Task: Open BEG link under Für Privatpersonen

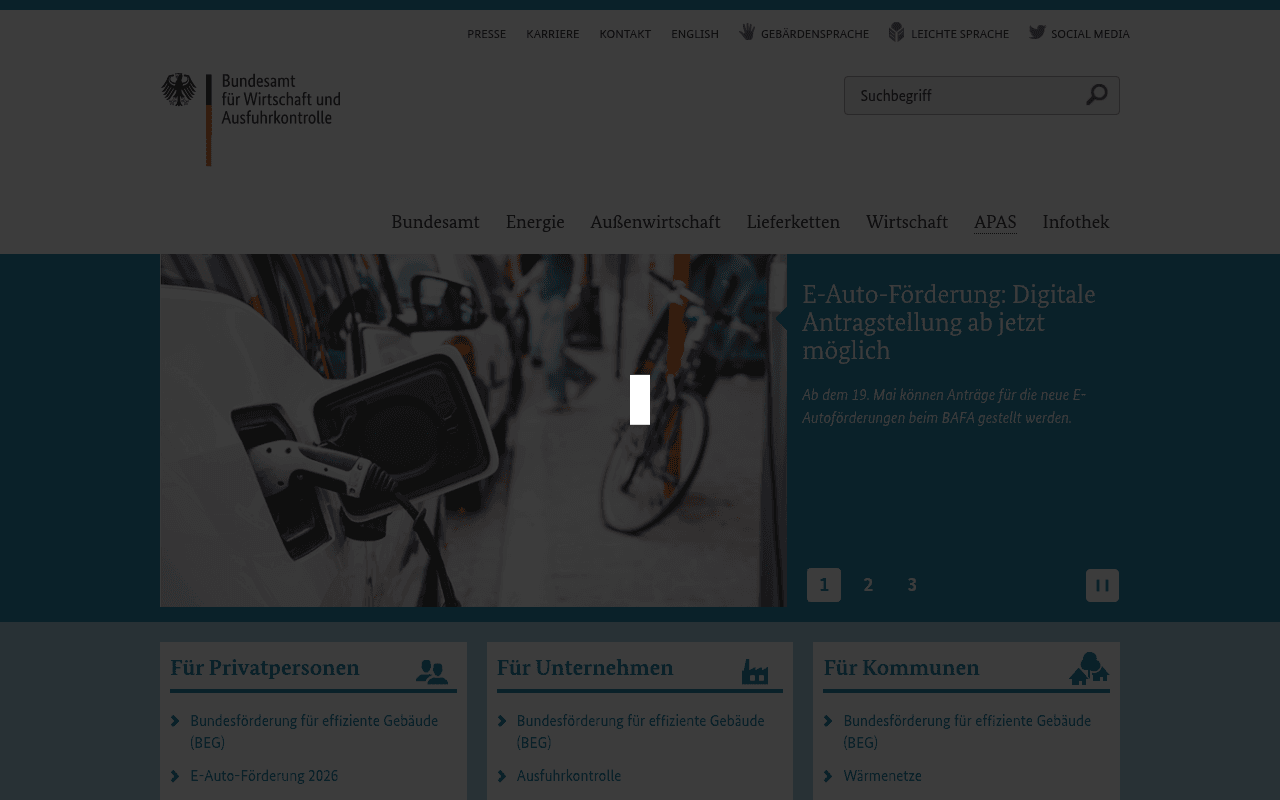Action: 314,731
